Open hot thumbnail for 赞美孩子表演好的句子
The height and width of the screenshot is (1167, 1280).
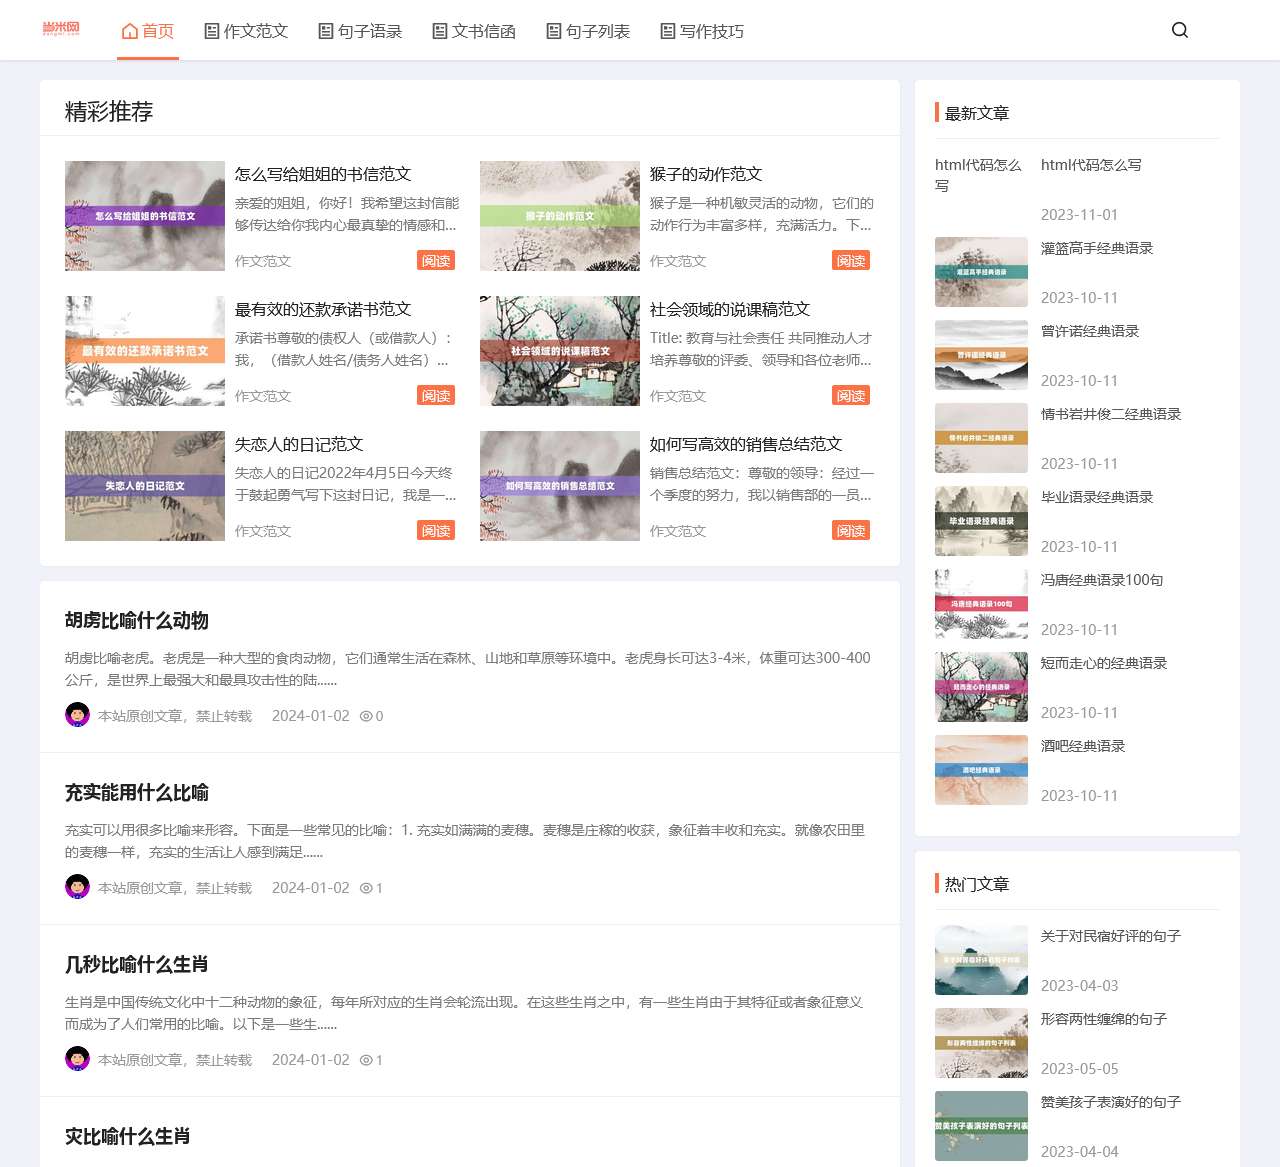pos(981,1126)
